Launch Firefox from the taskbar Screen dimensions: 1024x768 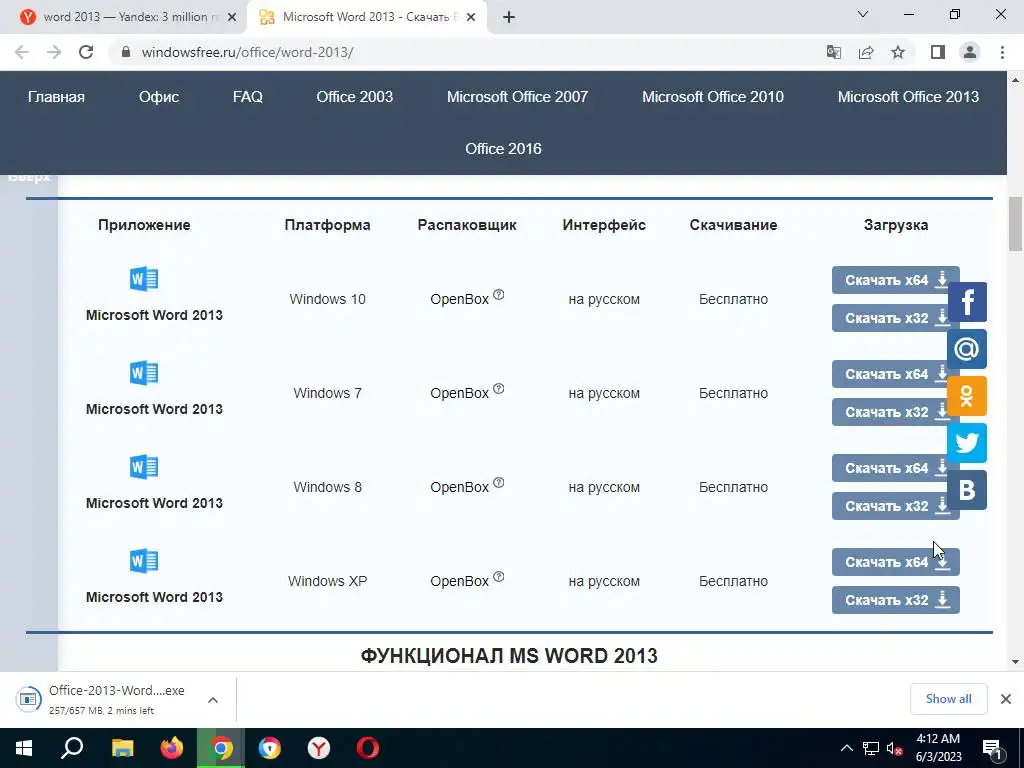pos(172,748)
